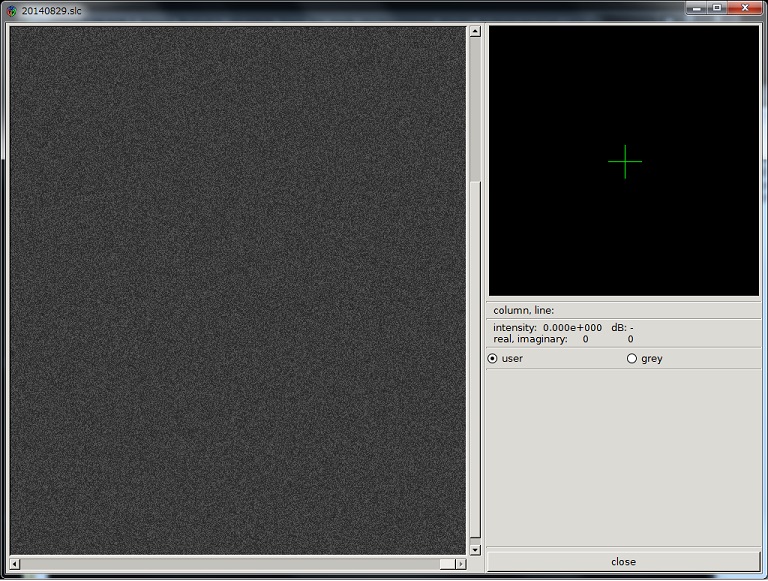
Task: Click the application icon in the title bar
Action: 11,11
